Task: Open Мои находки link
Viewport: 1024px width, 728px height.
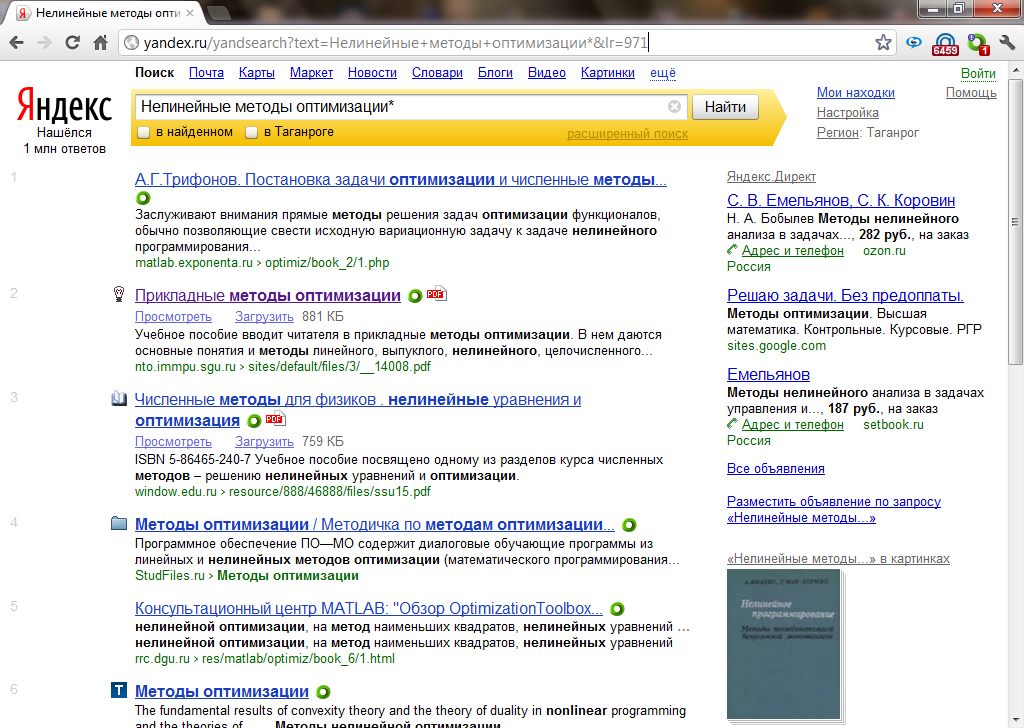Action: 856,93
